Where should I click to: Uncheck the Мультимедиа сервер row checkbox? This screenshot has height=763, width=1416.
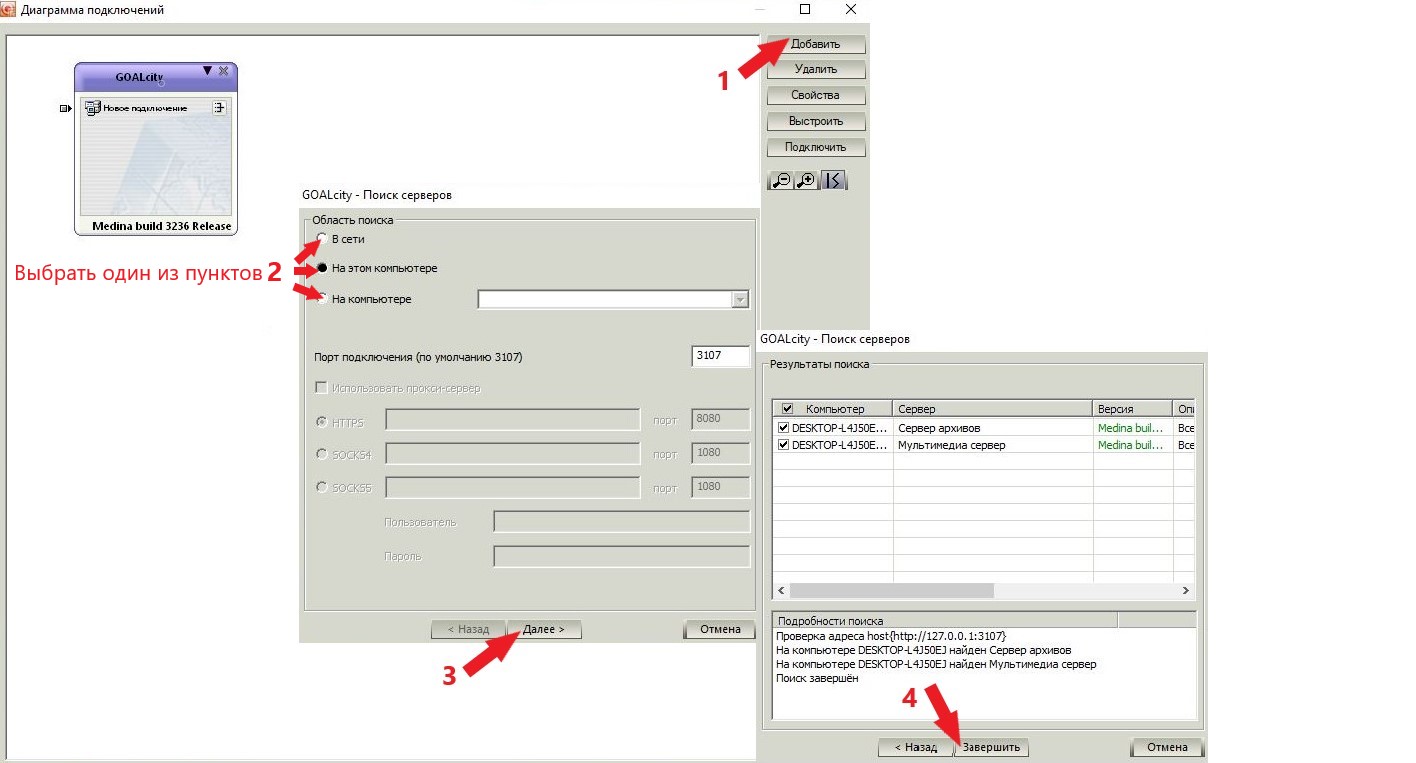[784, 445]
